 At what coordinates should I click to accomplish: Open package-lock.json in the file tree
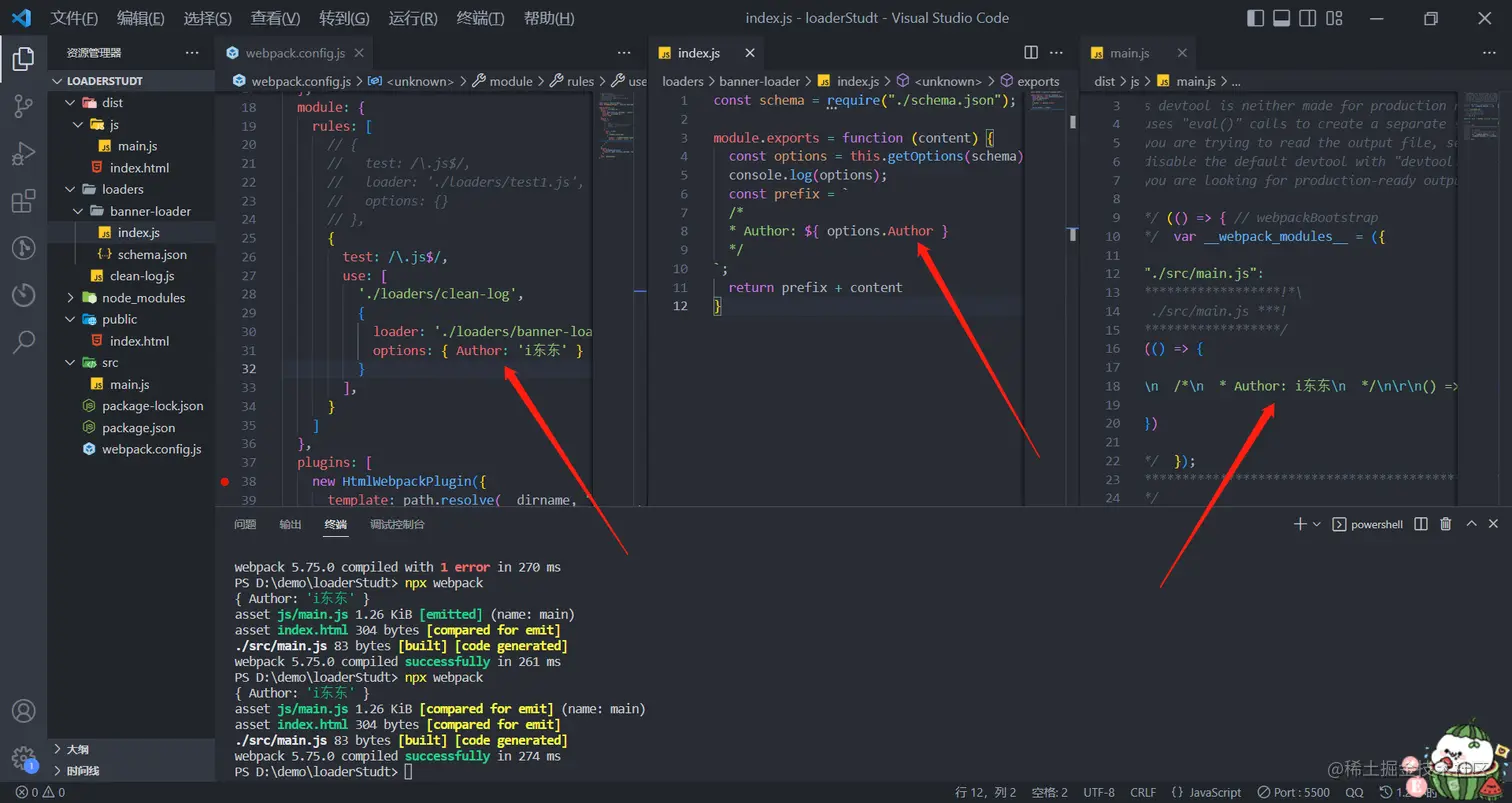coord(131,406)
